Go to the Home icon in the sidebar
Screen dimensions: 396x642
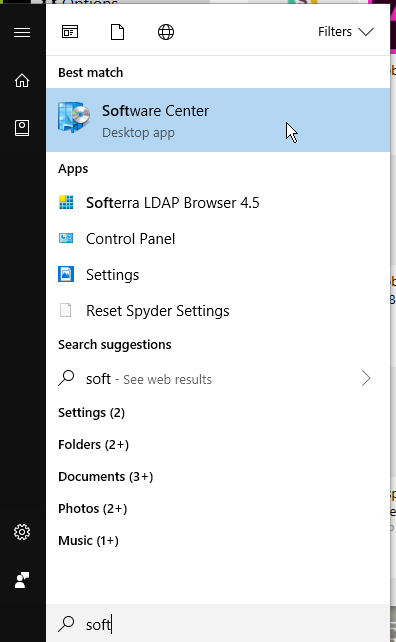22,80
